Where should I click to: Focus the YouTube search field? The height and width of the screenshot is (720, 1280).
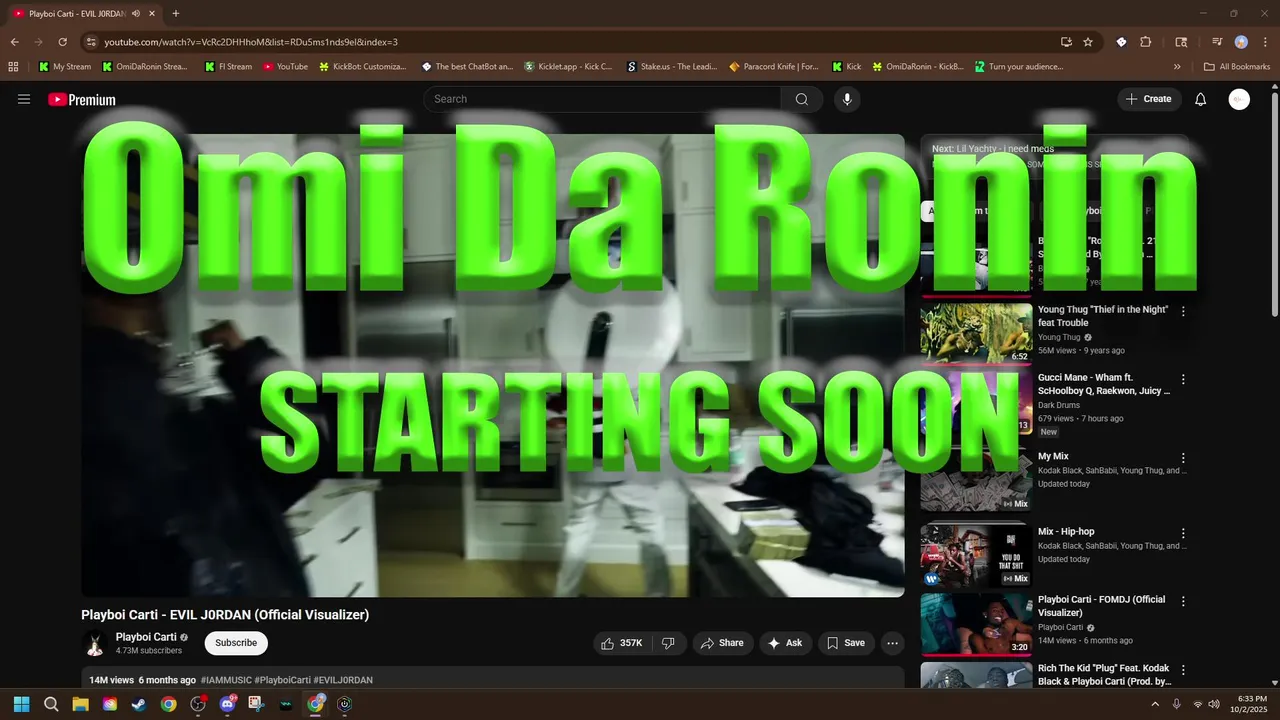pos(602,99)
